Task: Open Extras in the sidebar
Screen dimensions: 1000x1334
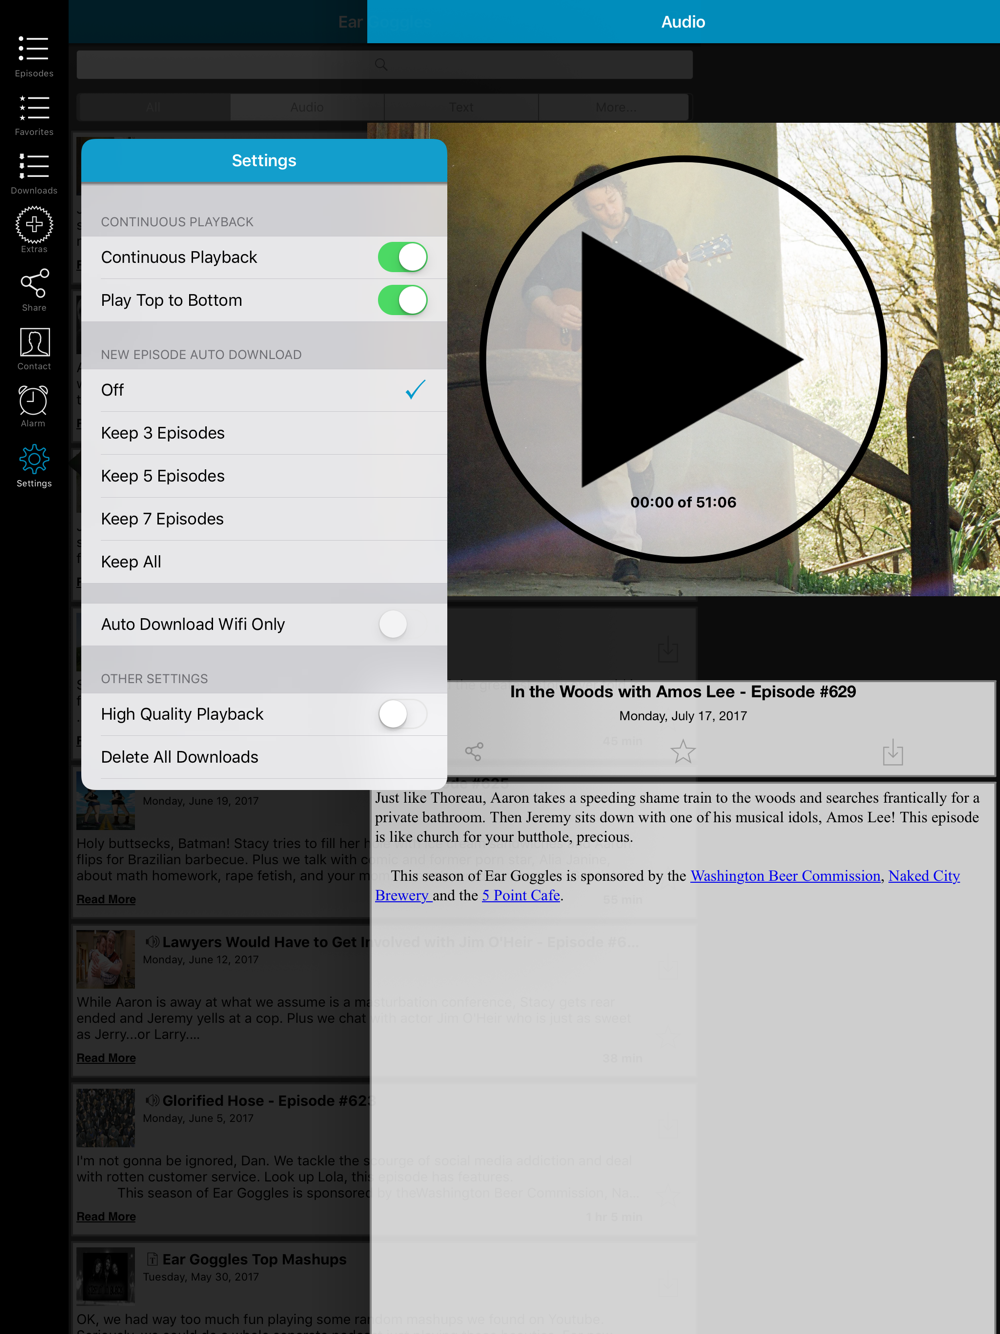Action: [33, 231]
